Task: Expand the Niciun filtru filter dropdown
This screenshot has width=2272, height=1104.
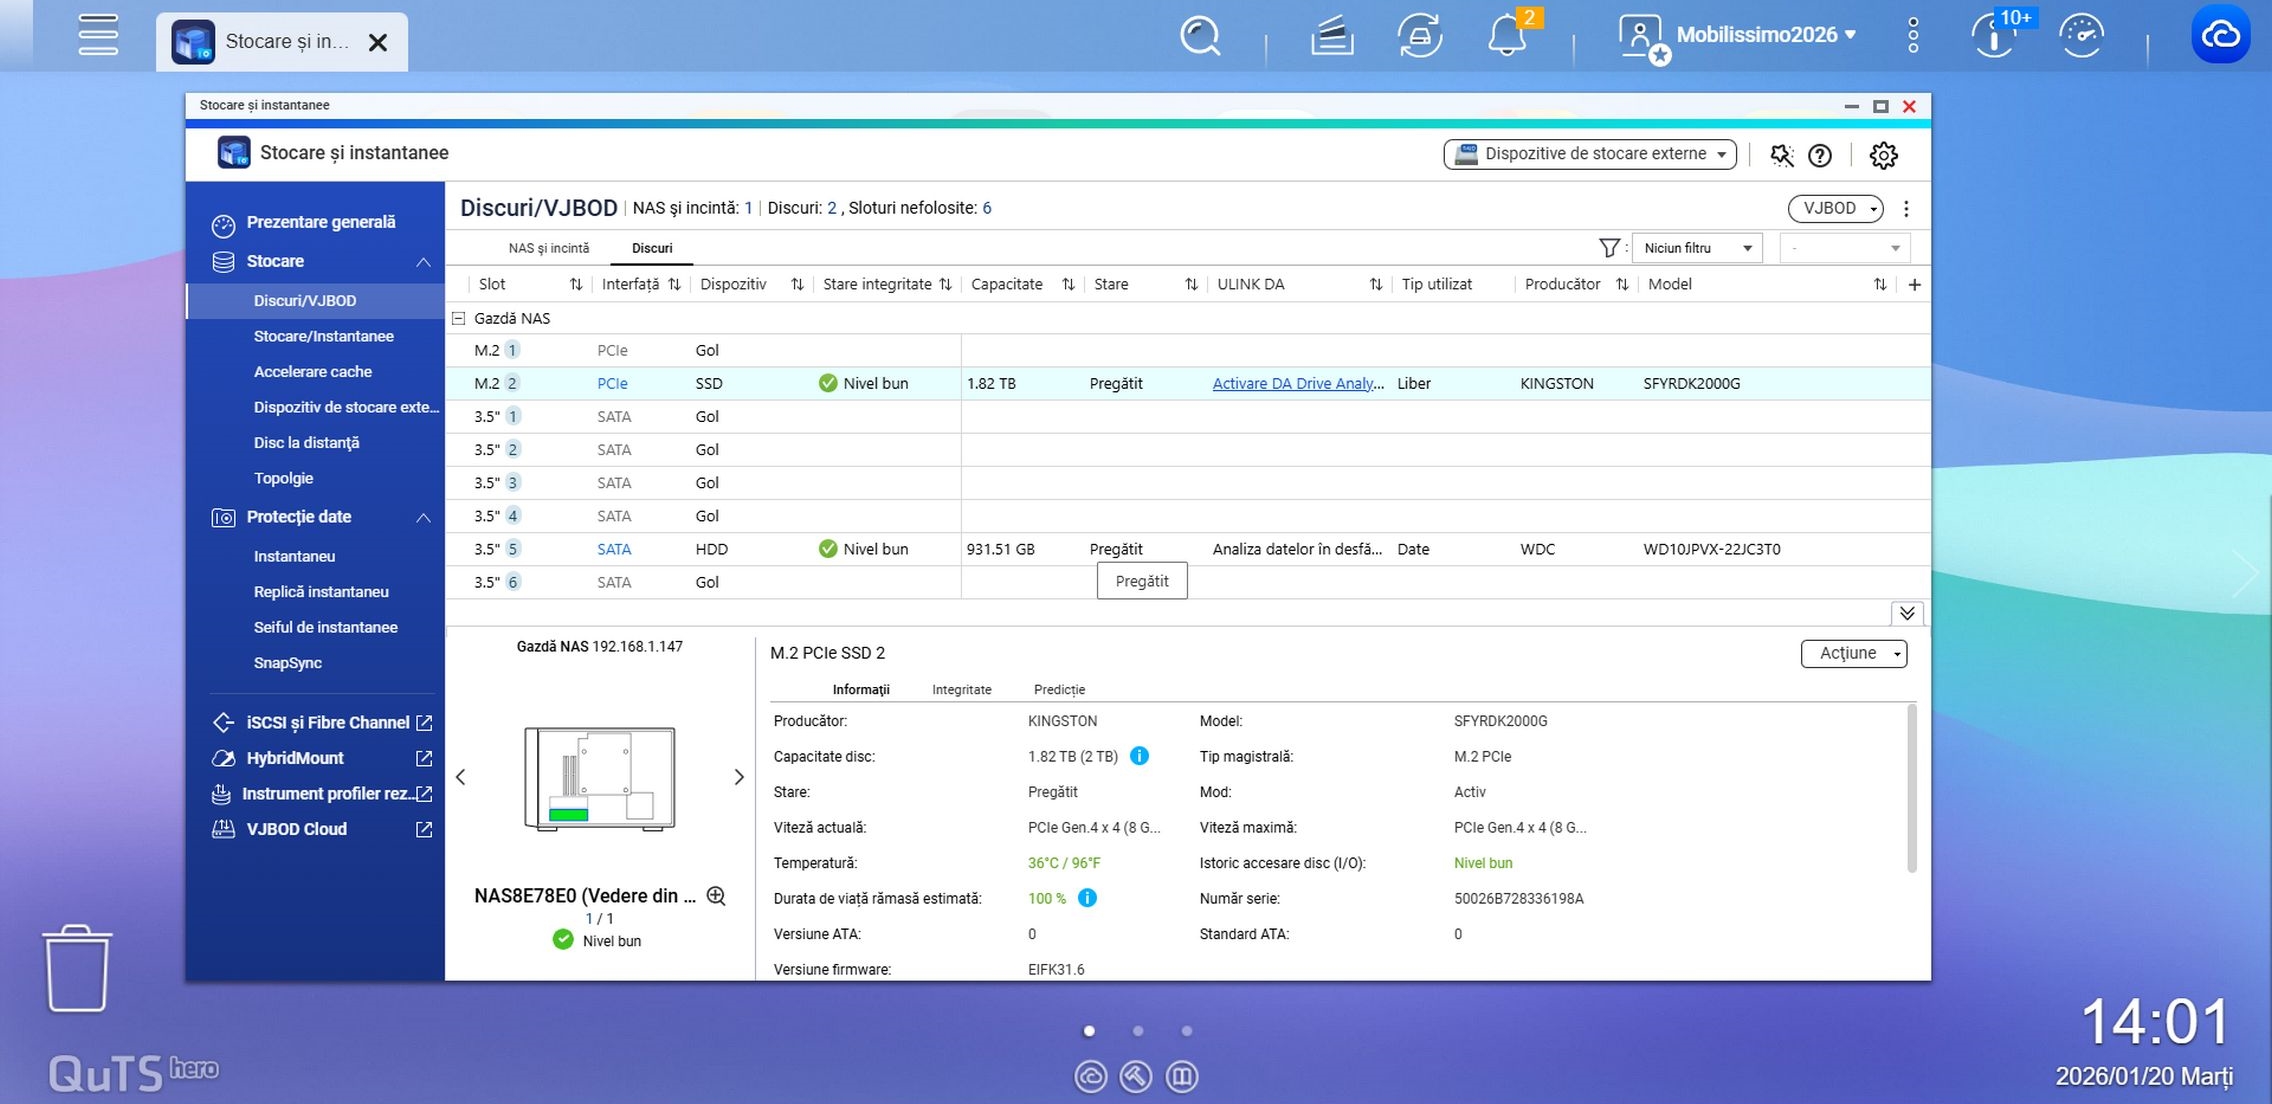Action: pyautogui.click(x=1698, y=248)
